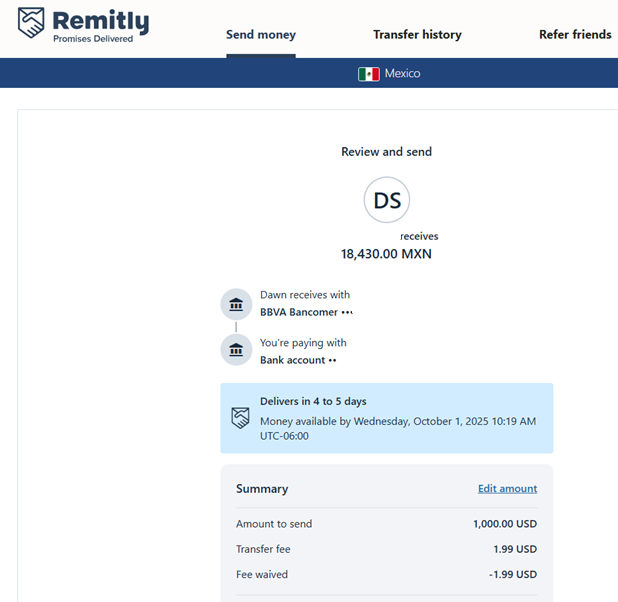Image resolution: width=618 pixels, height=602 pixels.
Task: Go to the Refer friends tab
Action: tap(575, 35)
